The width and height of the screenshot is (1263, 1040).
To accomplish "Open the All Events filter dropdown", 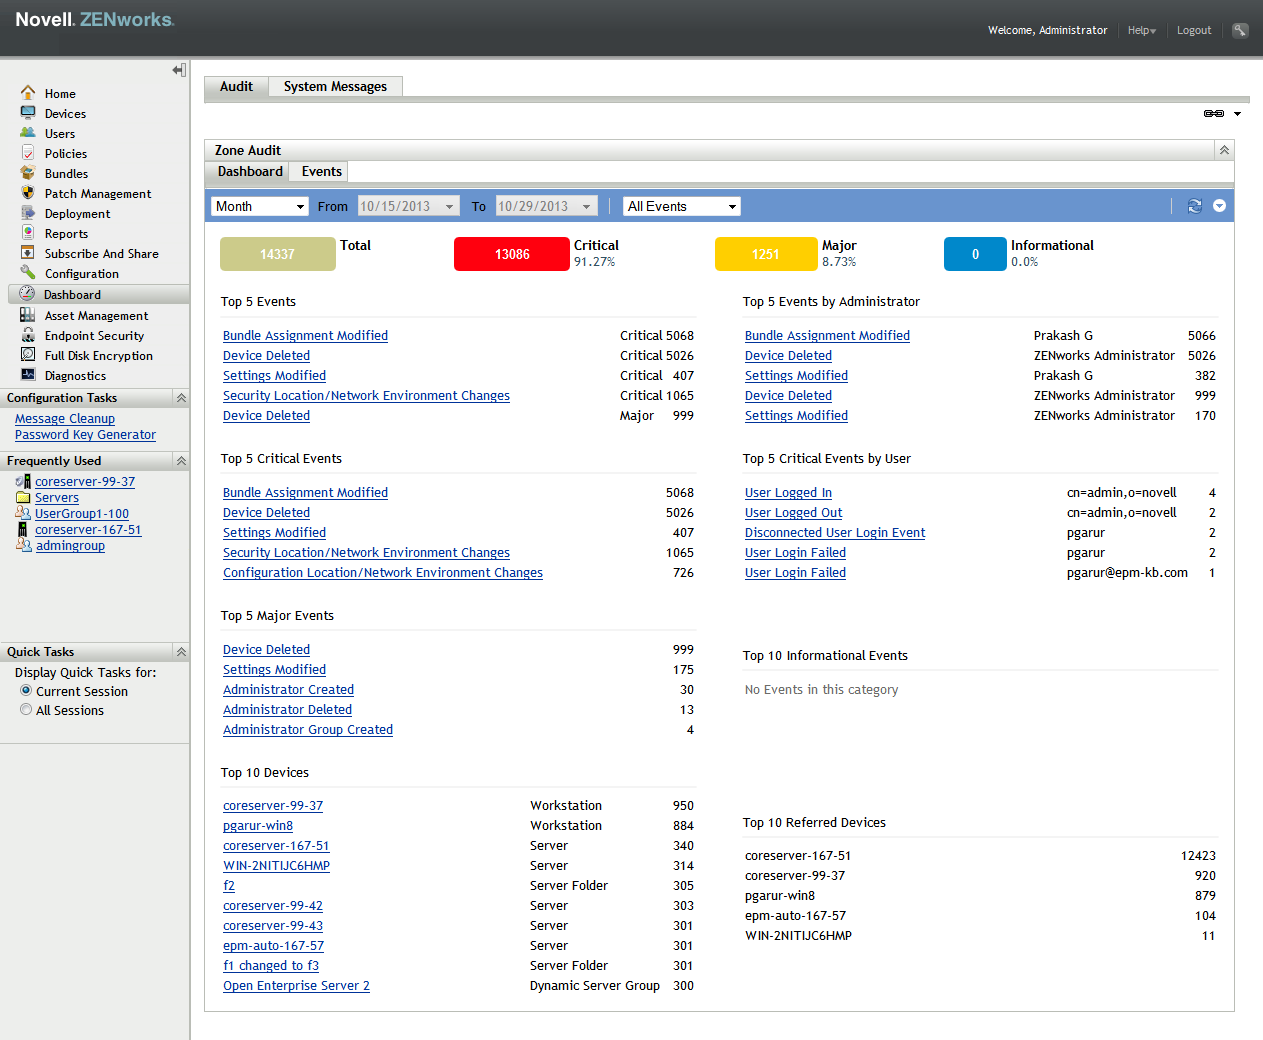I will 681,206.
